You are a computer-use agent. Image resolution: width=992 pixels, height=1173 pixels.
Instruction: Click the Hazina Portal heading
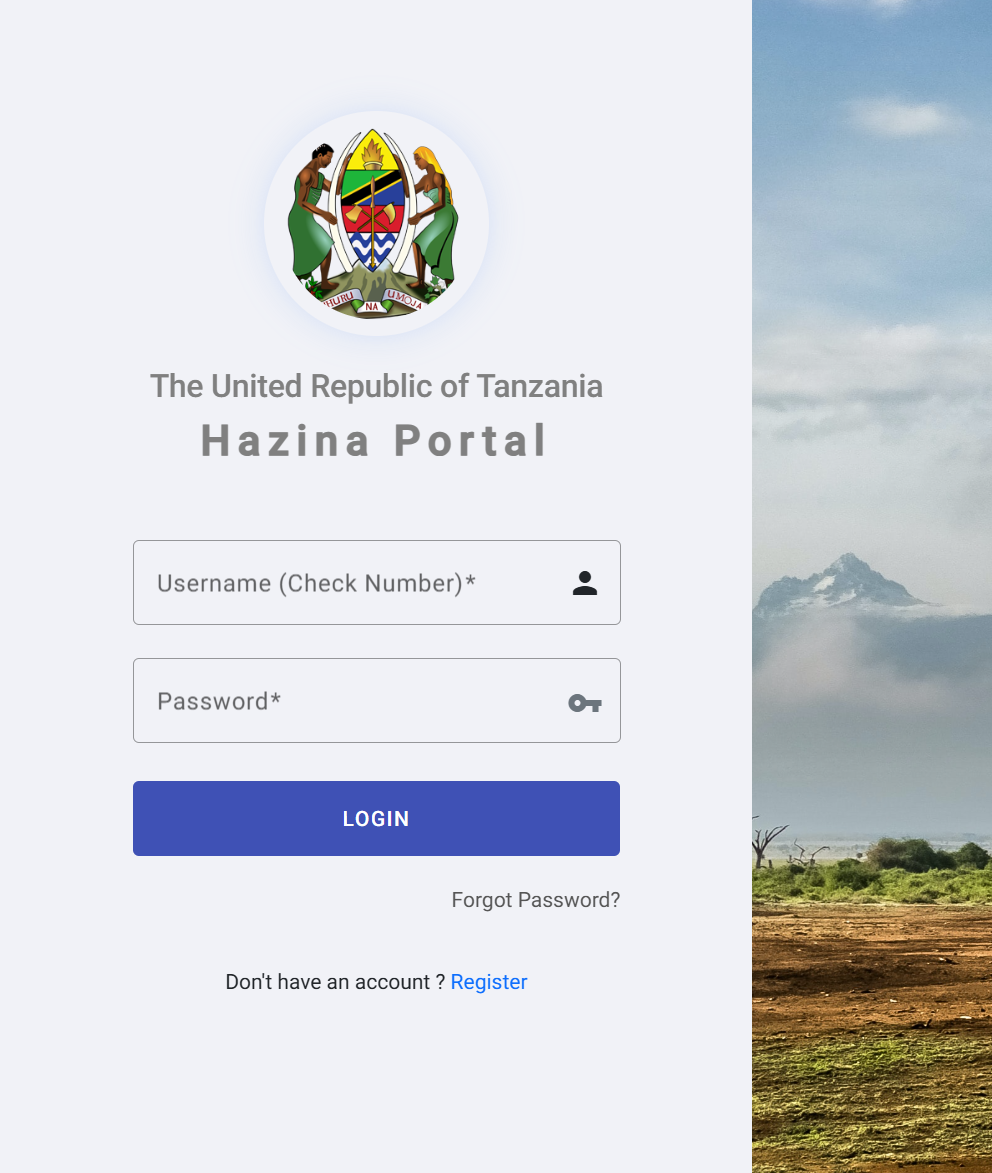click(x=374, y=440)
